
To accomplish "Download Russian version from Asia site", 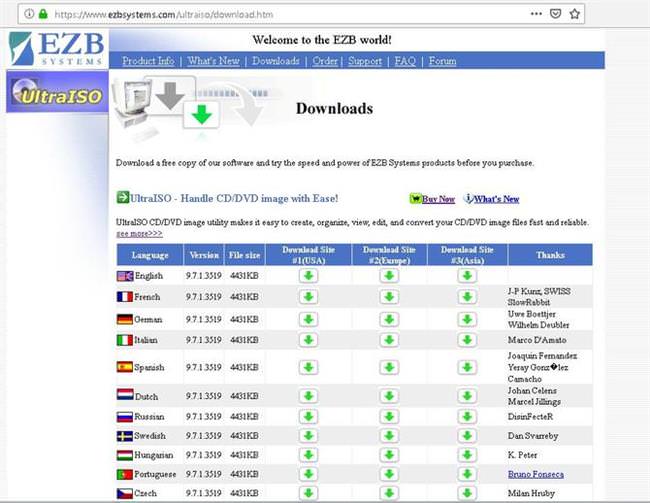I will (467, 416).
